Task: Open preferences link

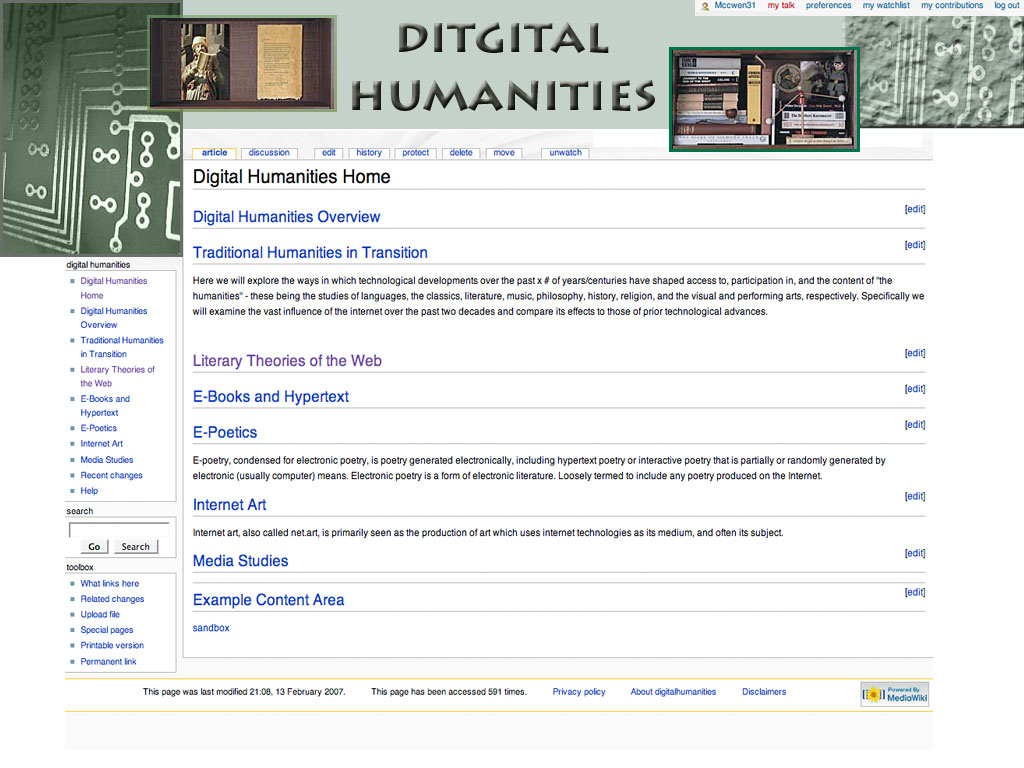Action: pyautogui.click(x=828, y=5)
